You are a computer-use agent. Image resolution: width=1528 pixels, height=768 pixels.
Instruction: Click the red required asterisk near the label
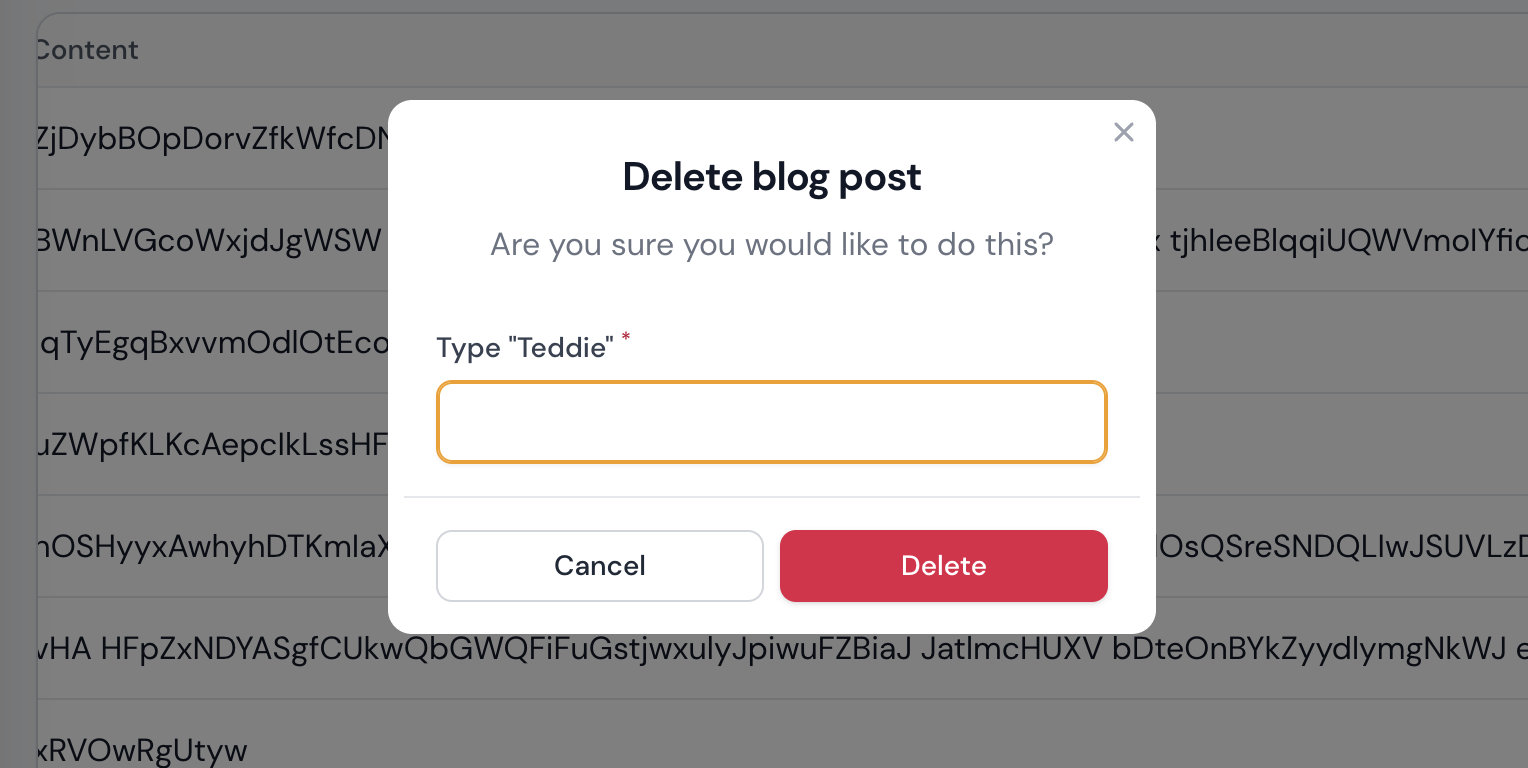pos(625,340)
